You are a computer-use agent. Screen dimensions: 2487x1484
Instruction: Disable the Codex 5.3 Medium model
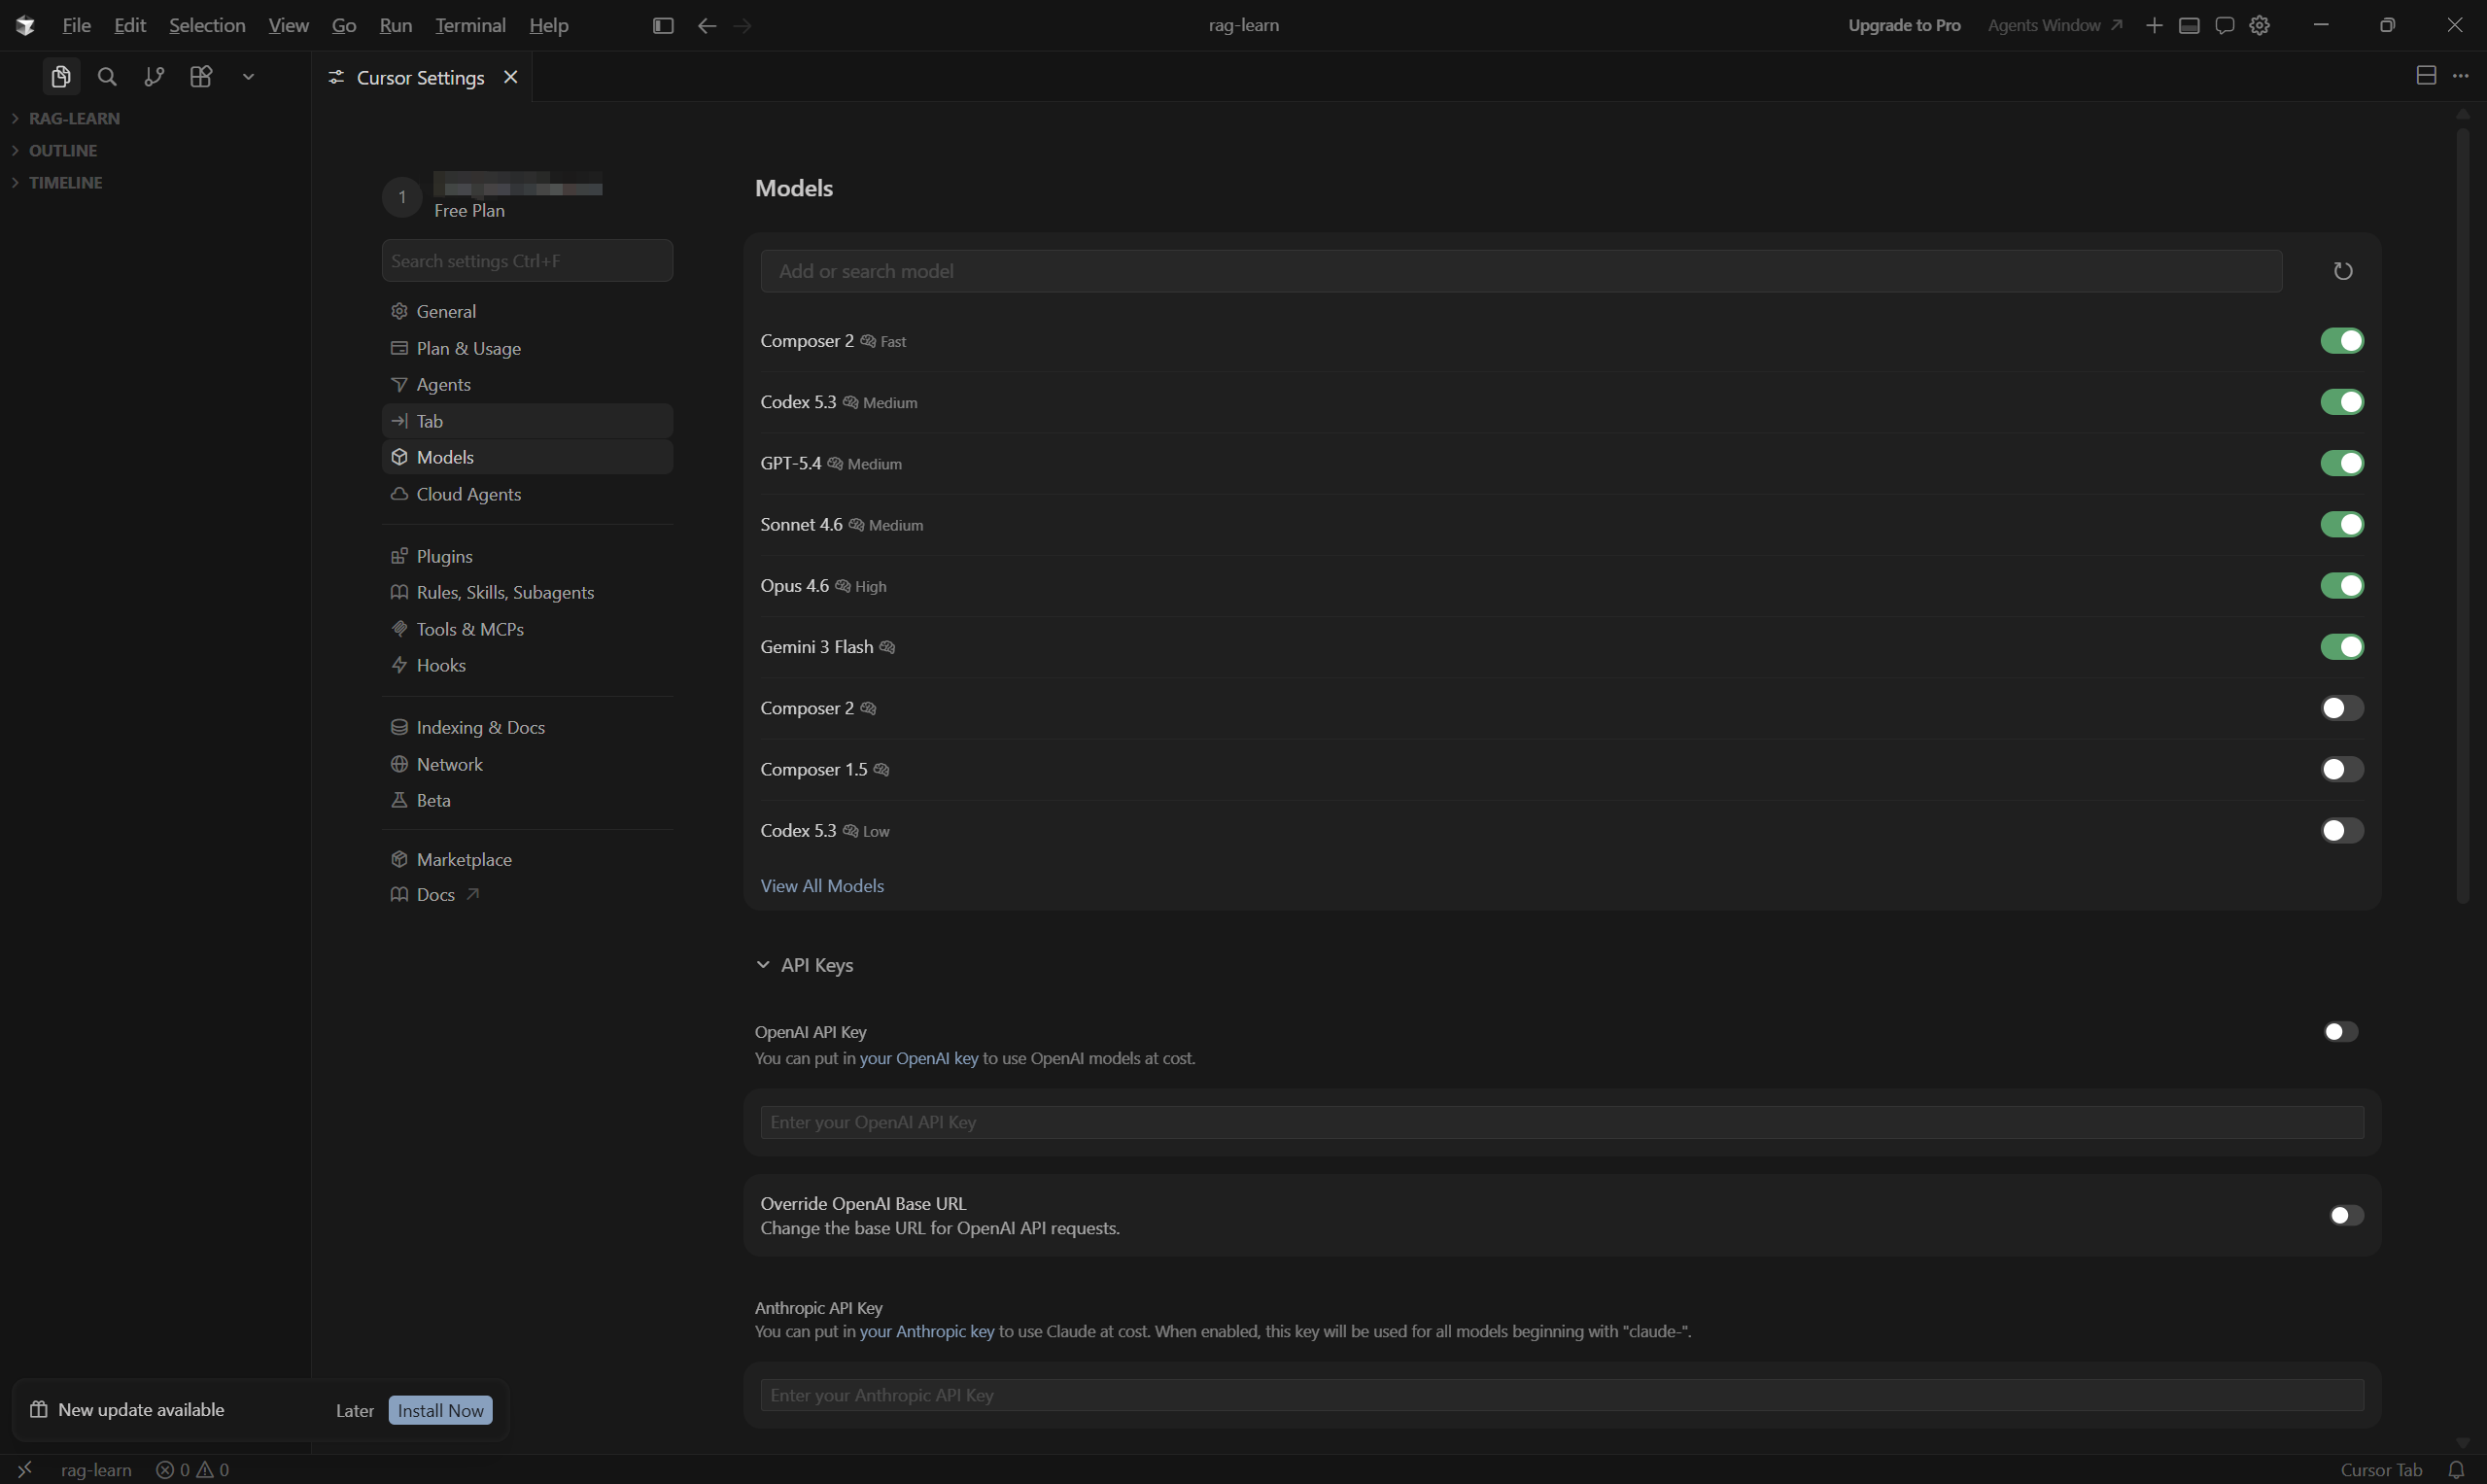[2342, 402]
